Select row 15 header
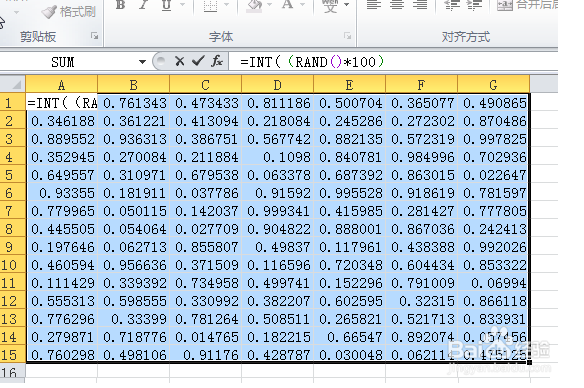The height and width of the screenshot is (388, 584). click(x=12, y=355)
